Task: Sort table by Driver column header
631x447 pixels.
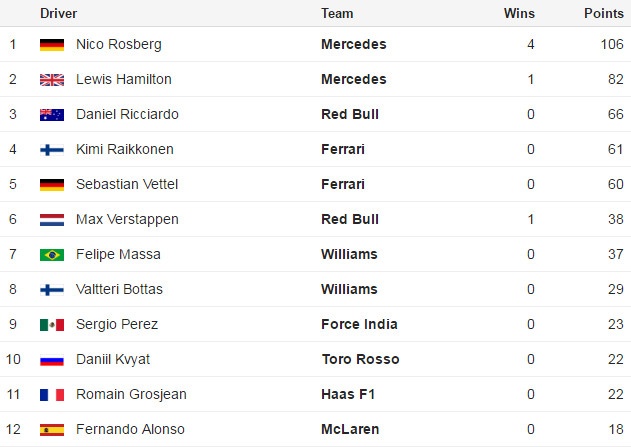Action: tap(58, 14)
